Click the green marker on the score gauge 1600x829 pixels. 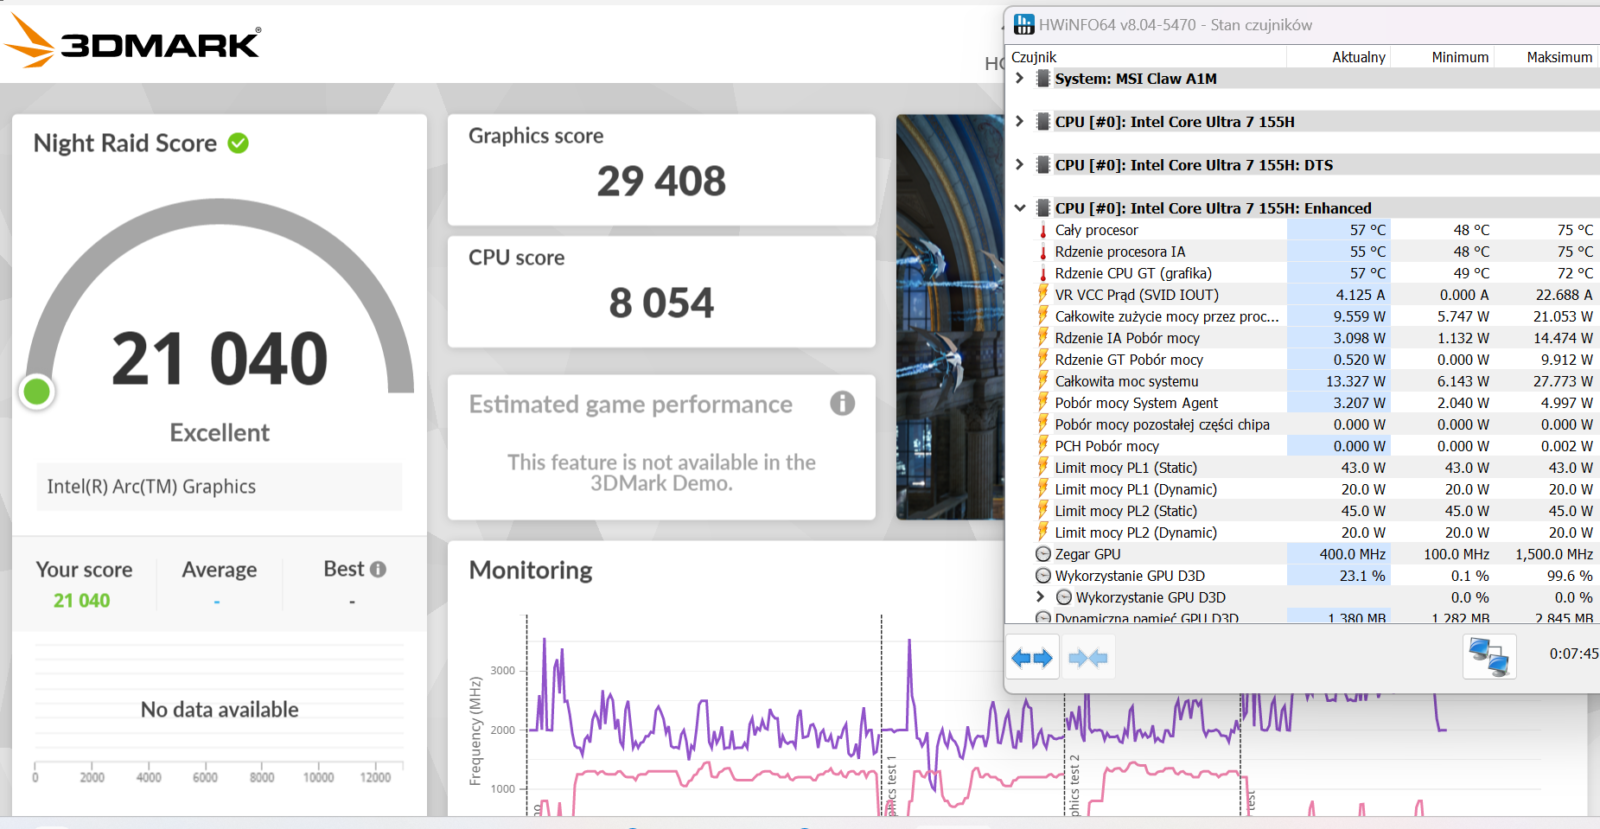tap(37, 392)
